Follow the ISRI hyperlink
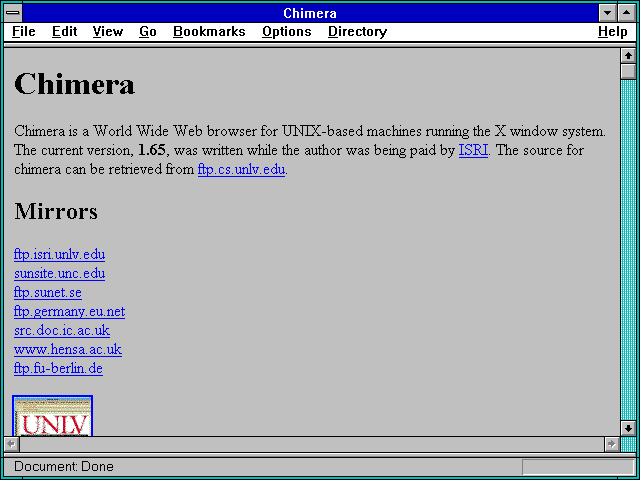The width and height of the screenshot is (640, 480). pos(473,150)
